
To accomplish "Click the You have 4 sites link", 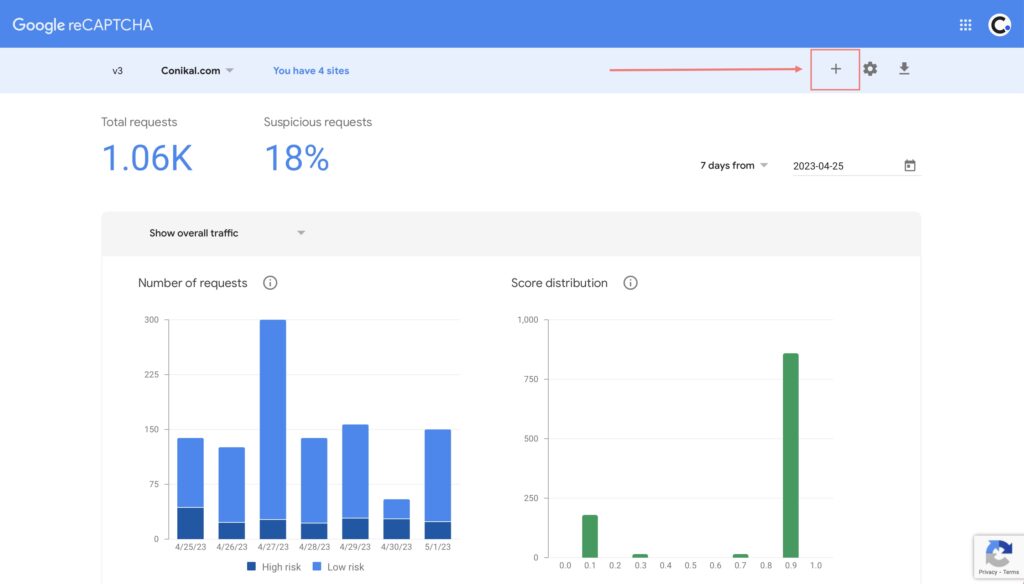I will click(311, 71).
